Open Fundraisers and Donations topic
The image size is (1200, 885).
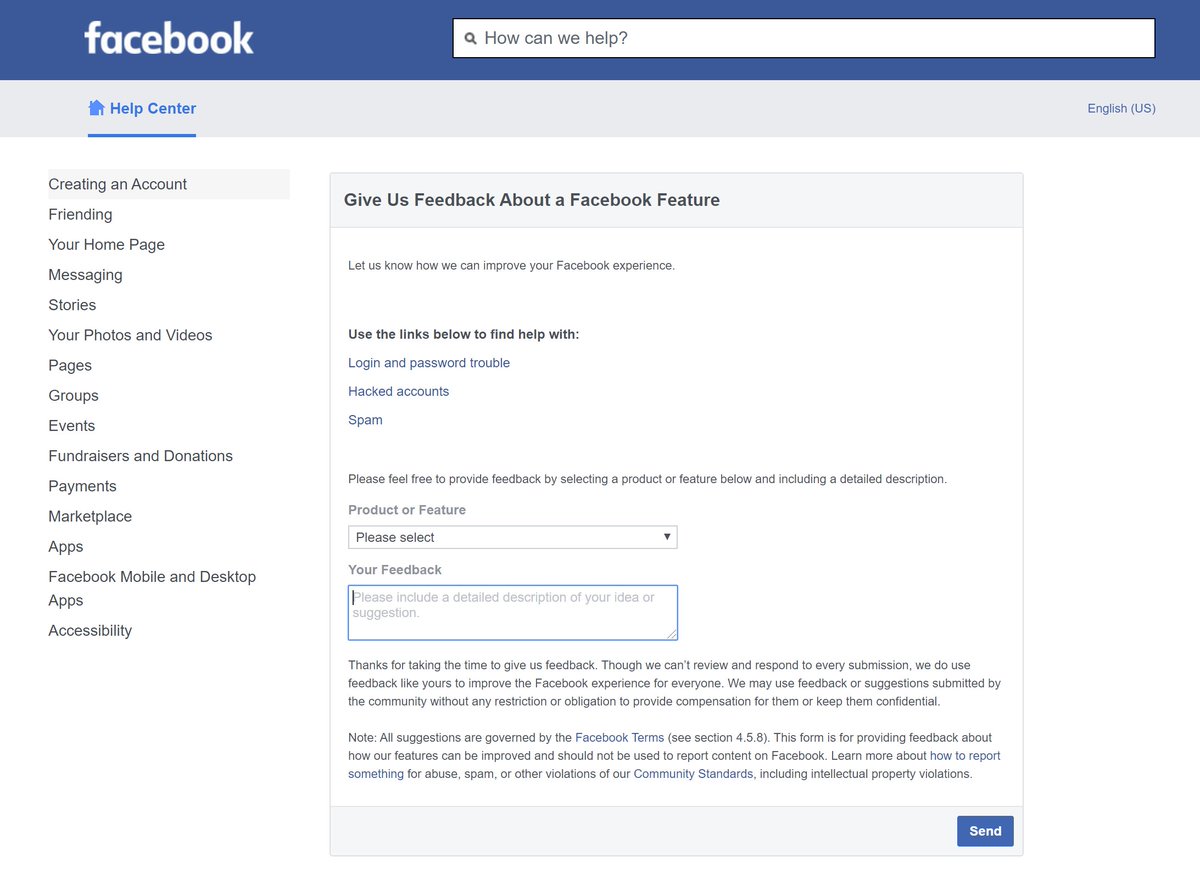140,456
